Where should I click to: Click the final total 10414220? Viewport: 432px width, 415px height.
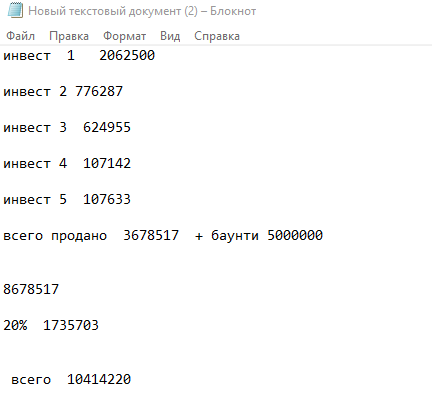pyautogui.click(x=99, y=379)
